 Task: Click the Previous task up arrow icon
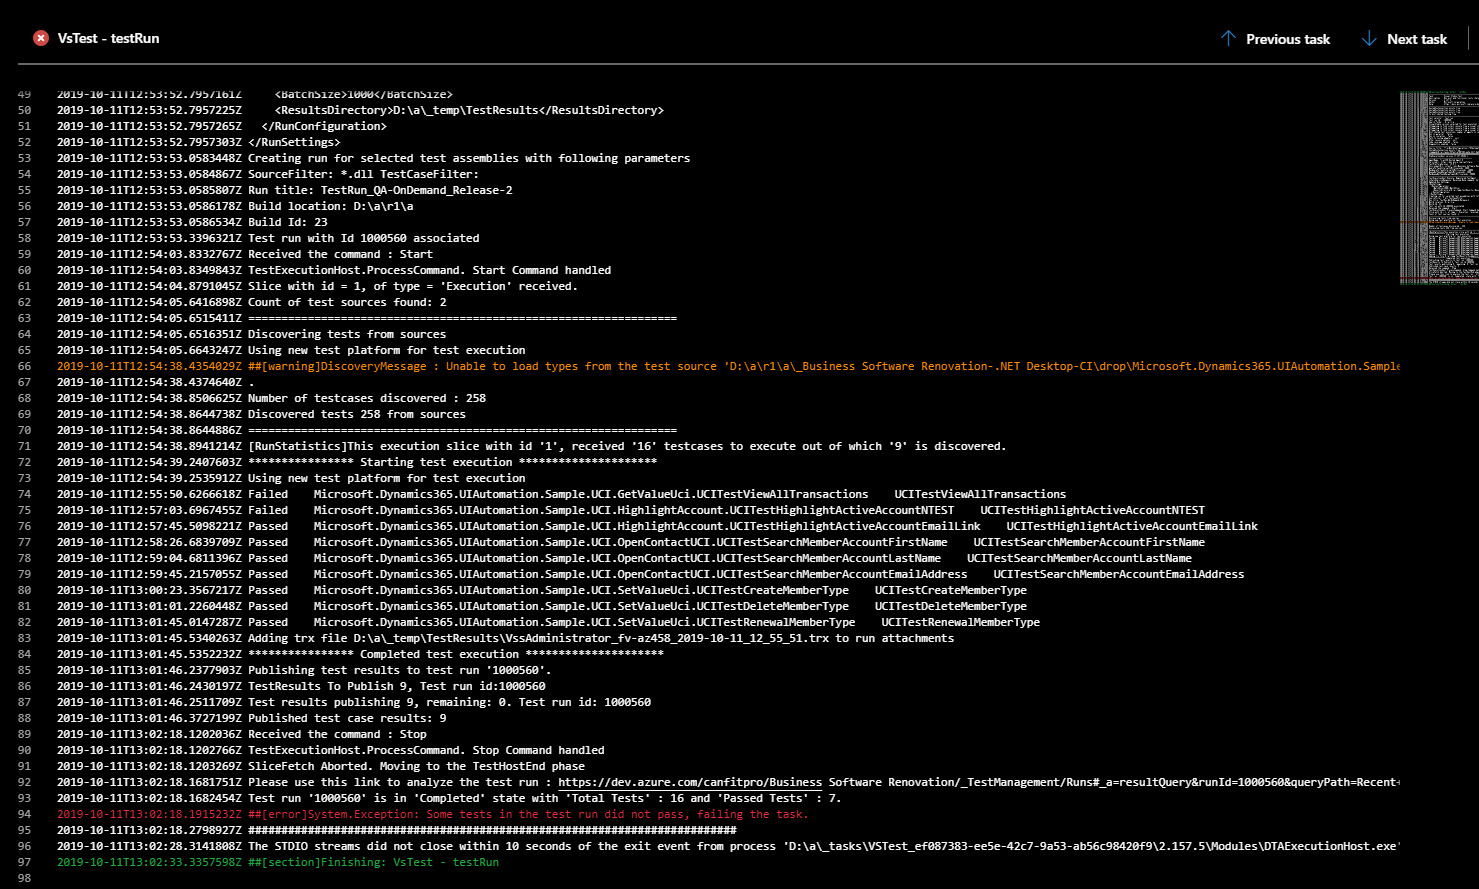pos(1228,39)
